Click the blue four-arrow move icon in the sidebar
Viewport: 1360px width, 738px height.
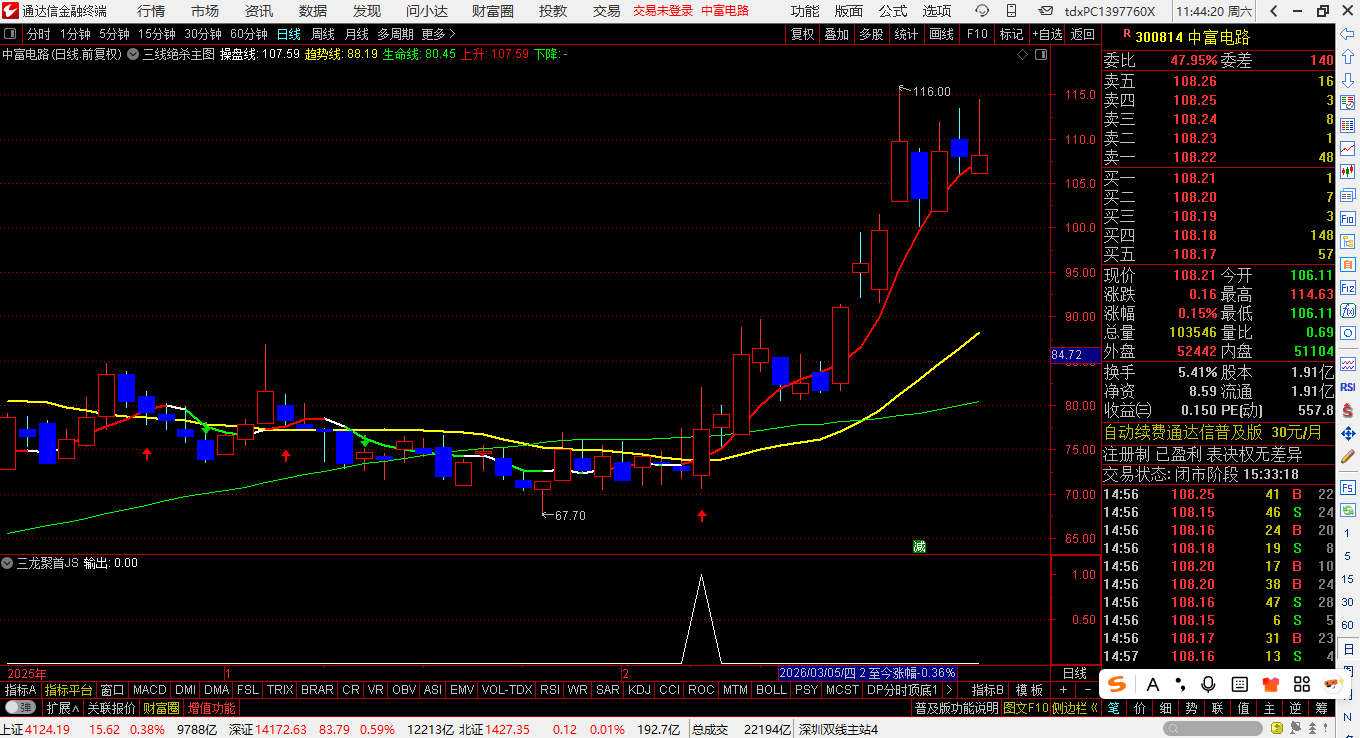coord(1349,433)
